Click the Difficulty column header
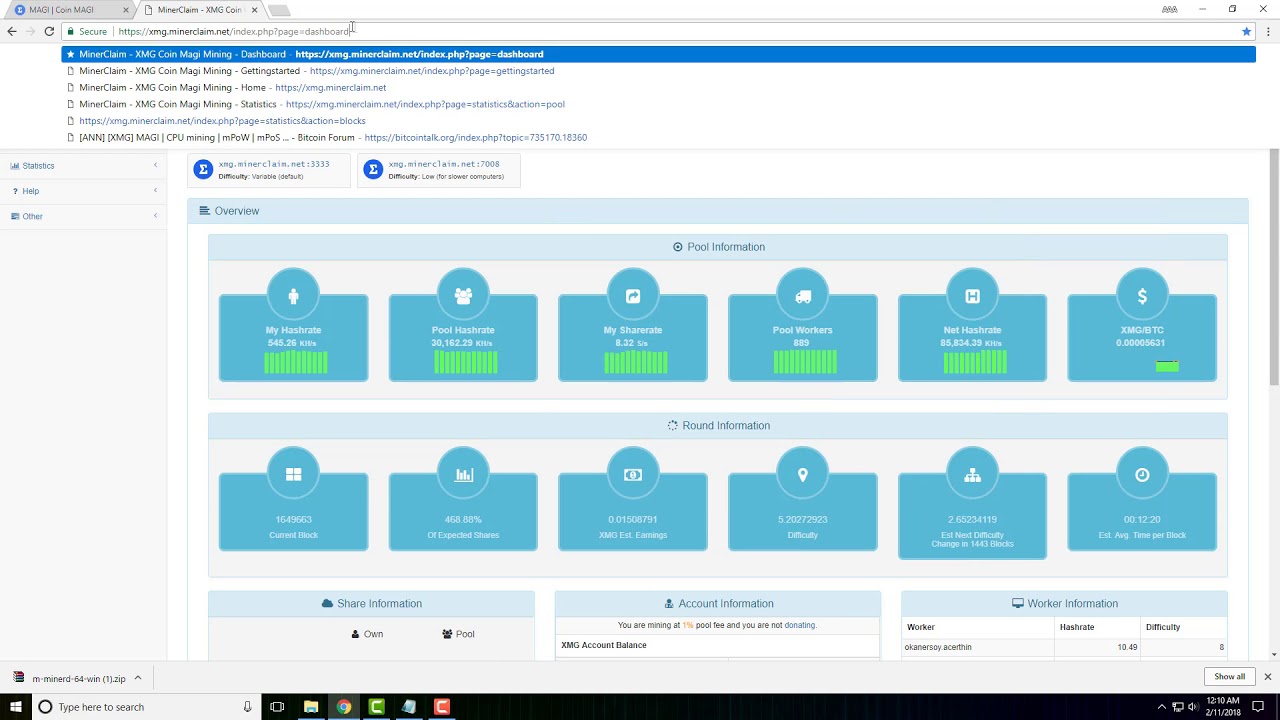Image resolution: width=1280 pixels, height=720 pixels. click(x=1163, y=627)
